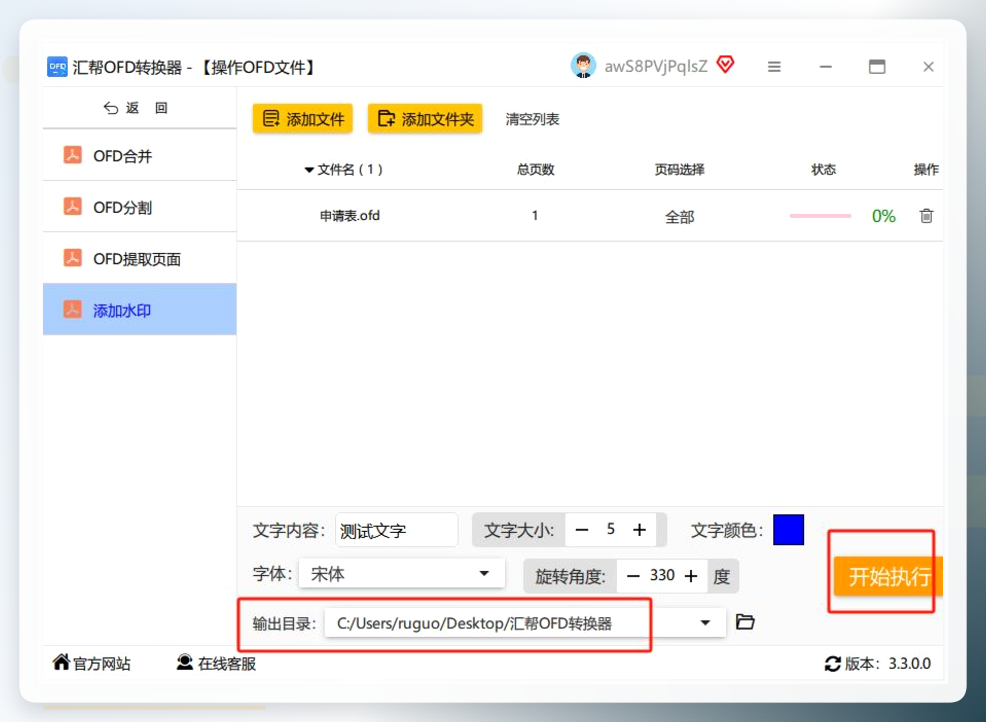Click the 汇帮OFD转换器 app logo icon
This screenshot has width=986, height=722.
point(57,66)
